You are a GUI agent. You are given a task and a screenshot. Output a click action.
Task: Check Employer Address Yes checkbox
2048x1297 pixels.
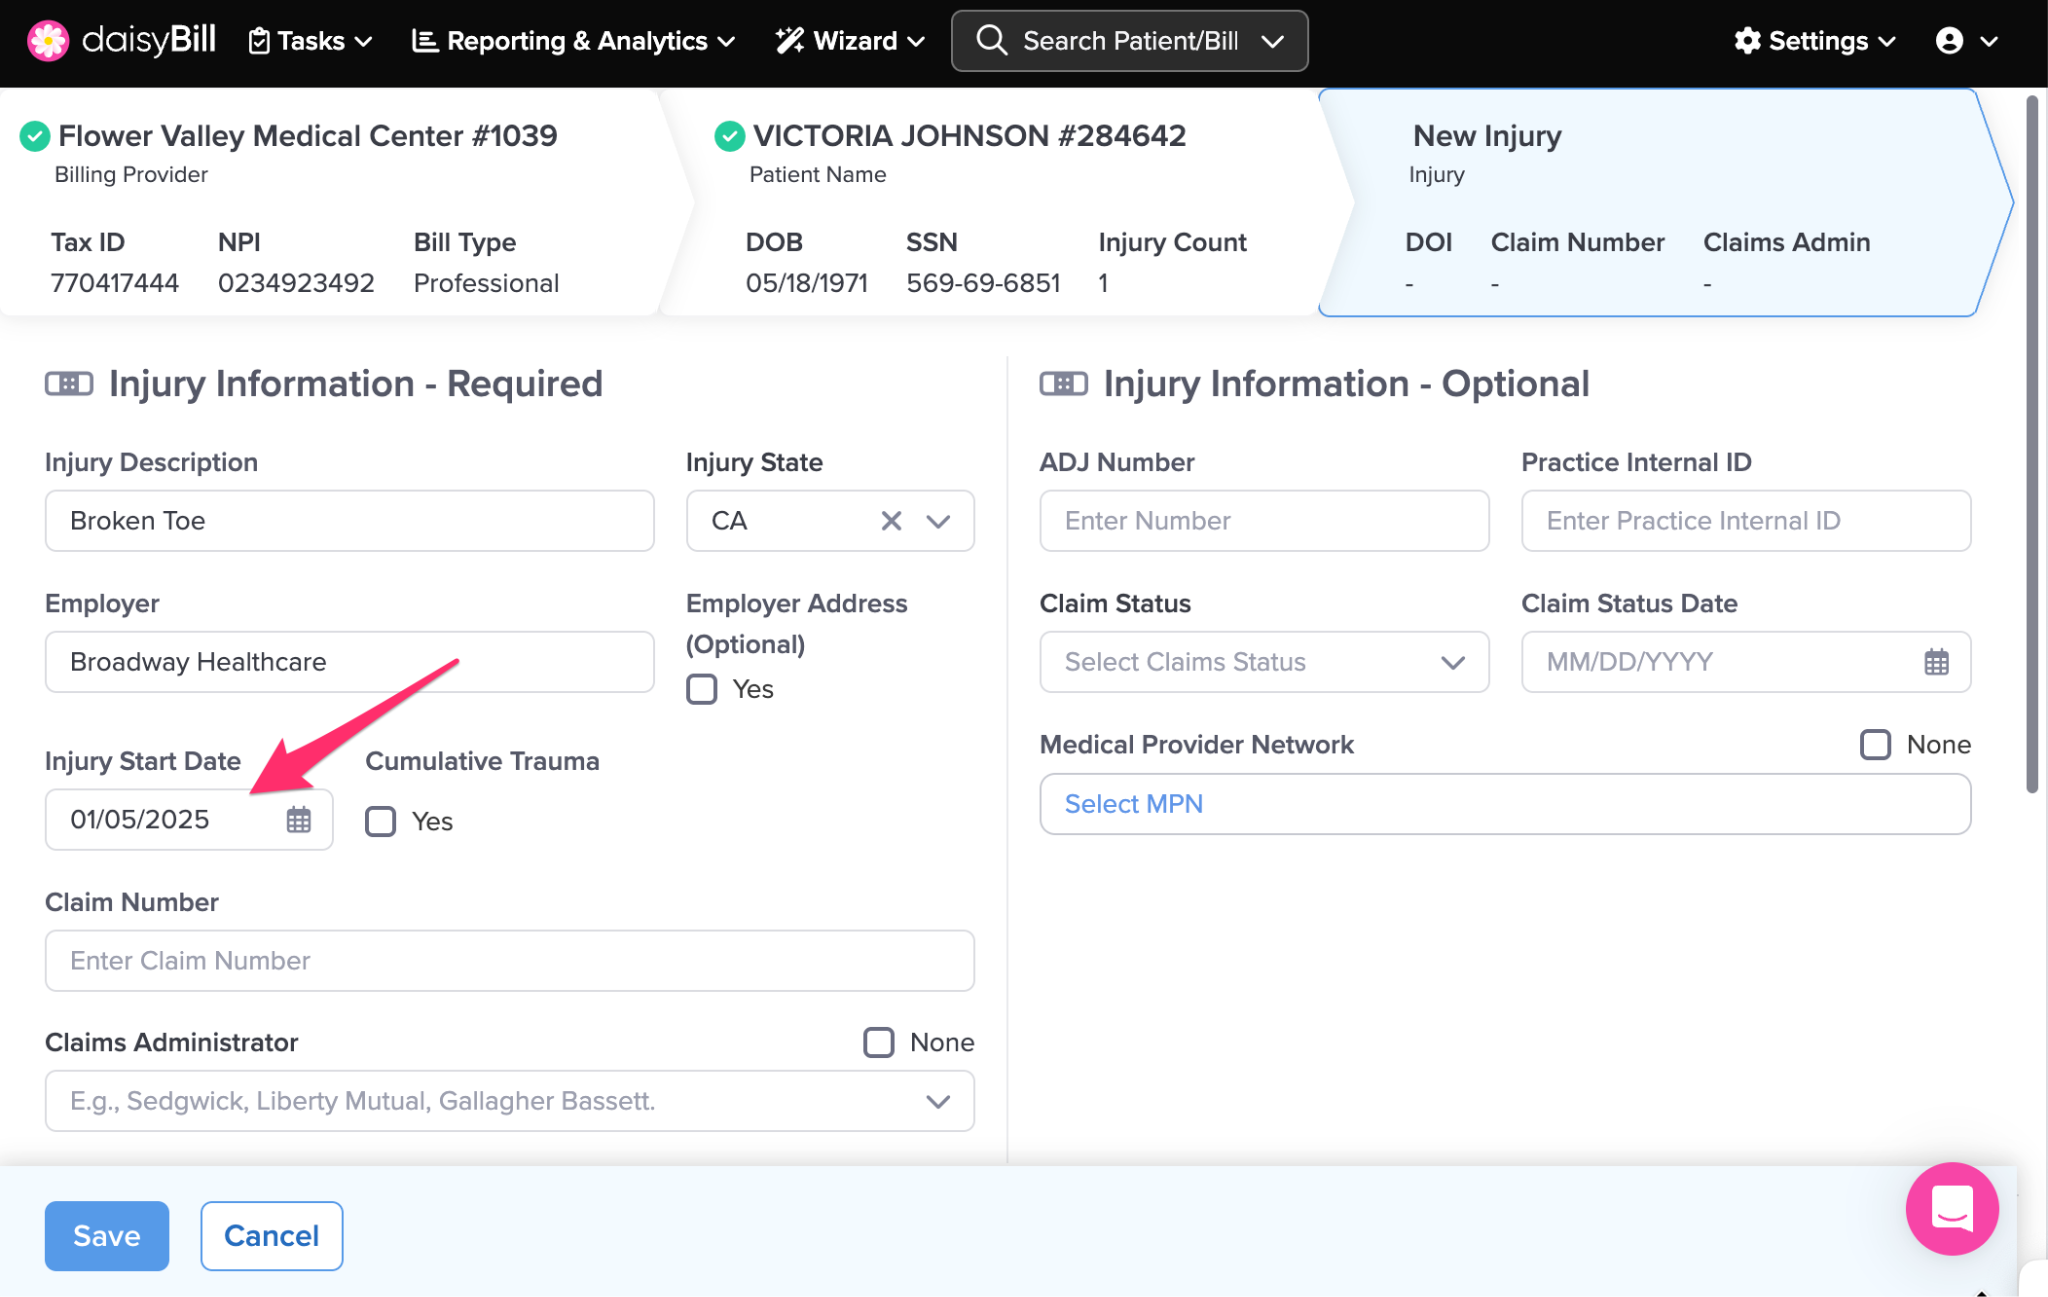[702, 689]
